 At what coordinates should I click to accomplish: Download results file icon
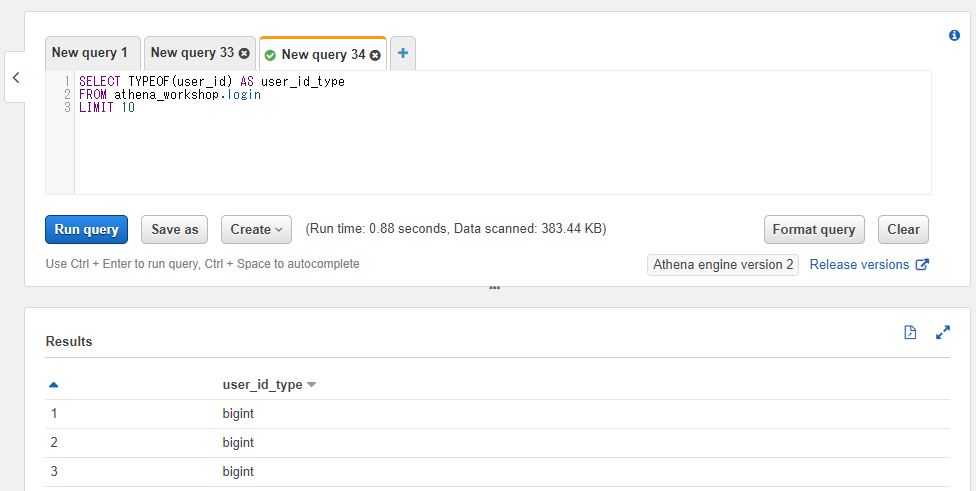pyautogui.click(x=910, y=332)
